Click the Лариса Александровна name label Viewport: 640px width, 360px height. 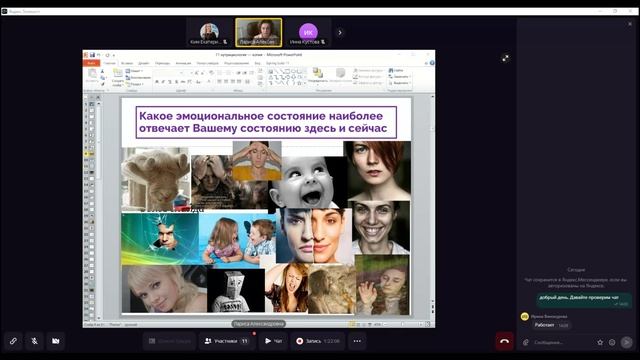point(258,324)
